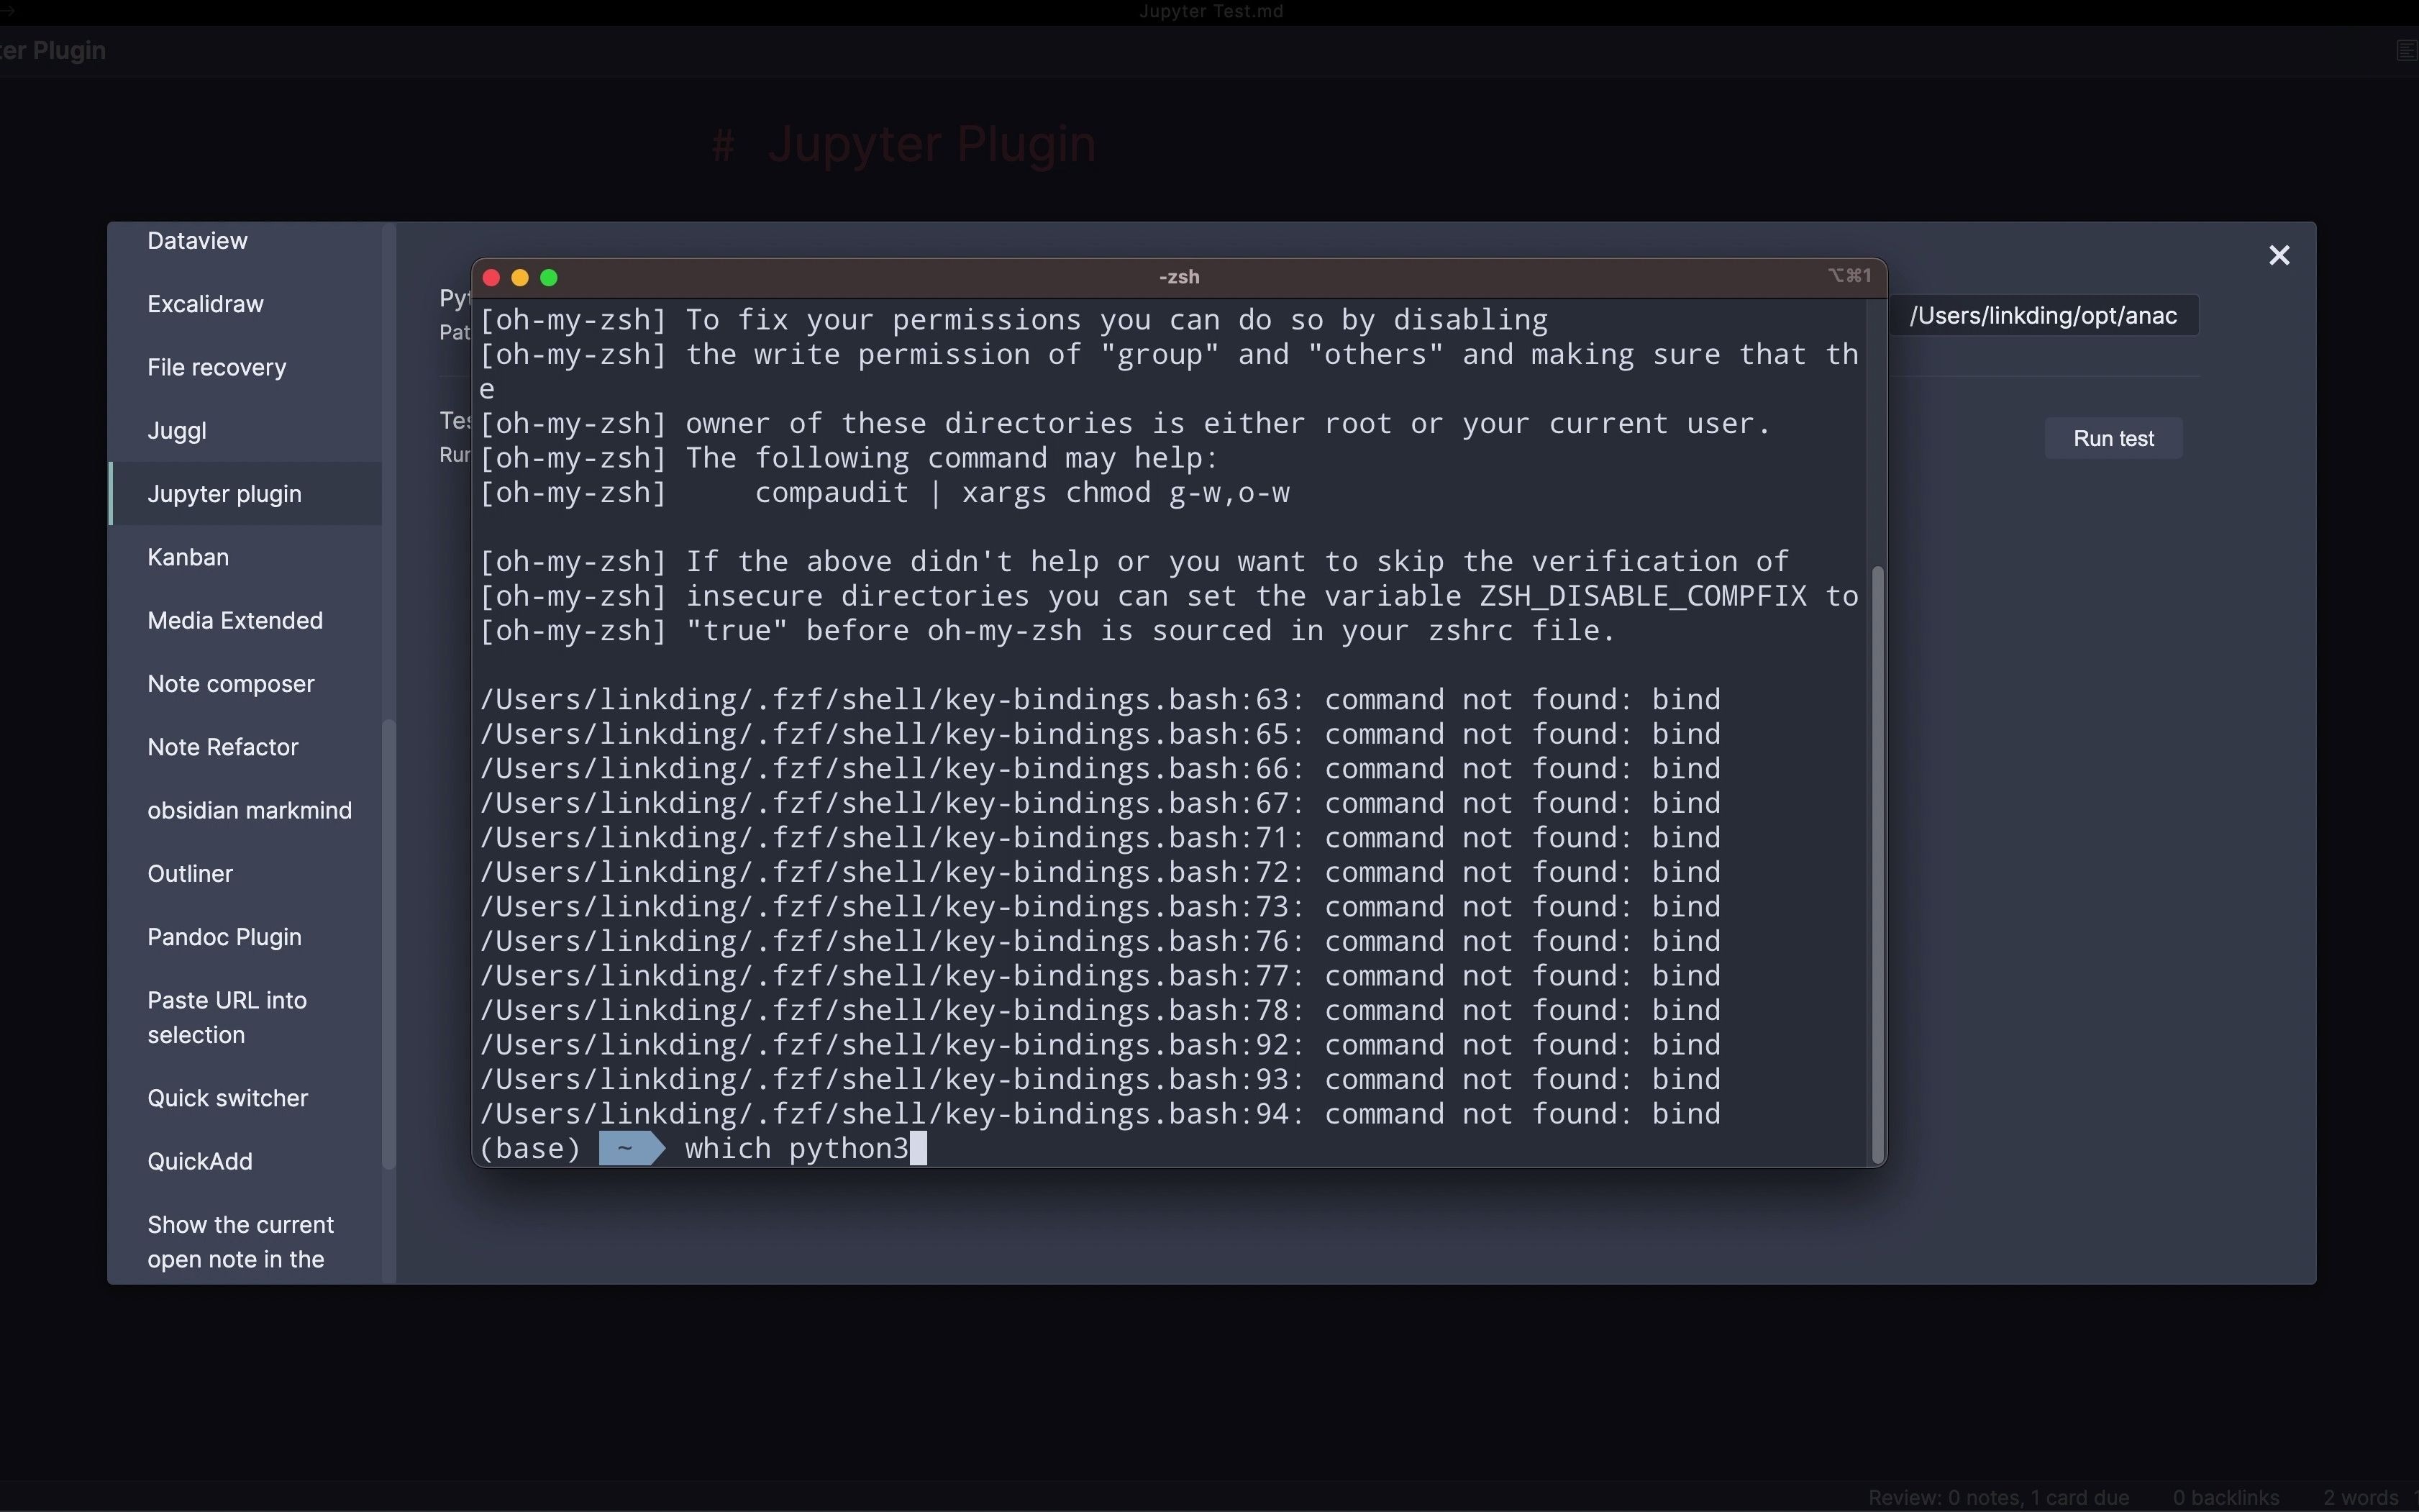Select "obsidian markmind" plugin settings
2419x1512 pixels.
pyautogui.click(x=249, y=810)
